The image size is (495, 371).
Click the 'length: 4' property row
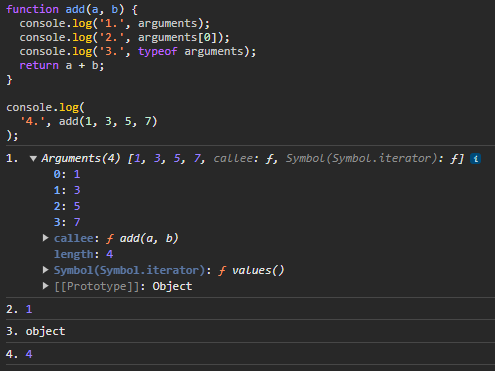(x=83, y=254)
